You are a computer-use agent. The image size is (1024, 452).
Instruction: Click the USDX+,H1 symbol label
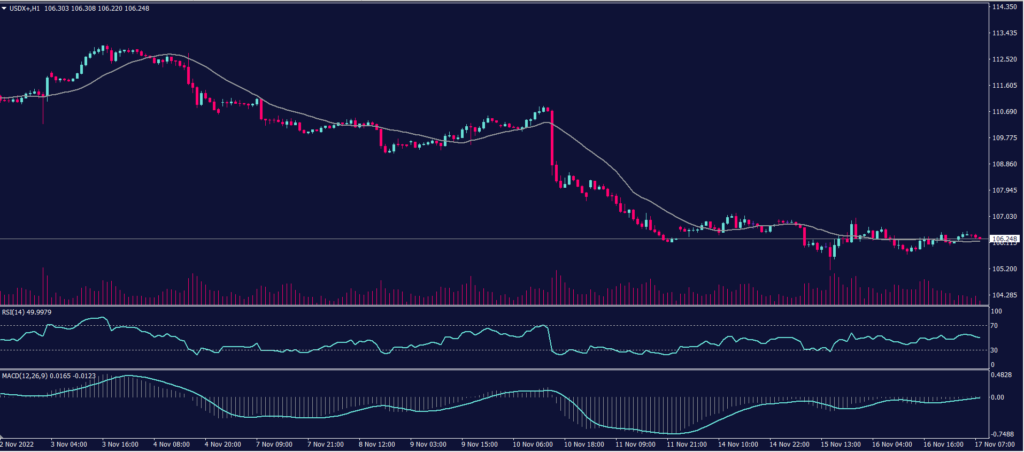point(25,8)
